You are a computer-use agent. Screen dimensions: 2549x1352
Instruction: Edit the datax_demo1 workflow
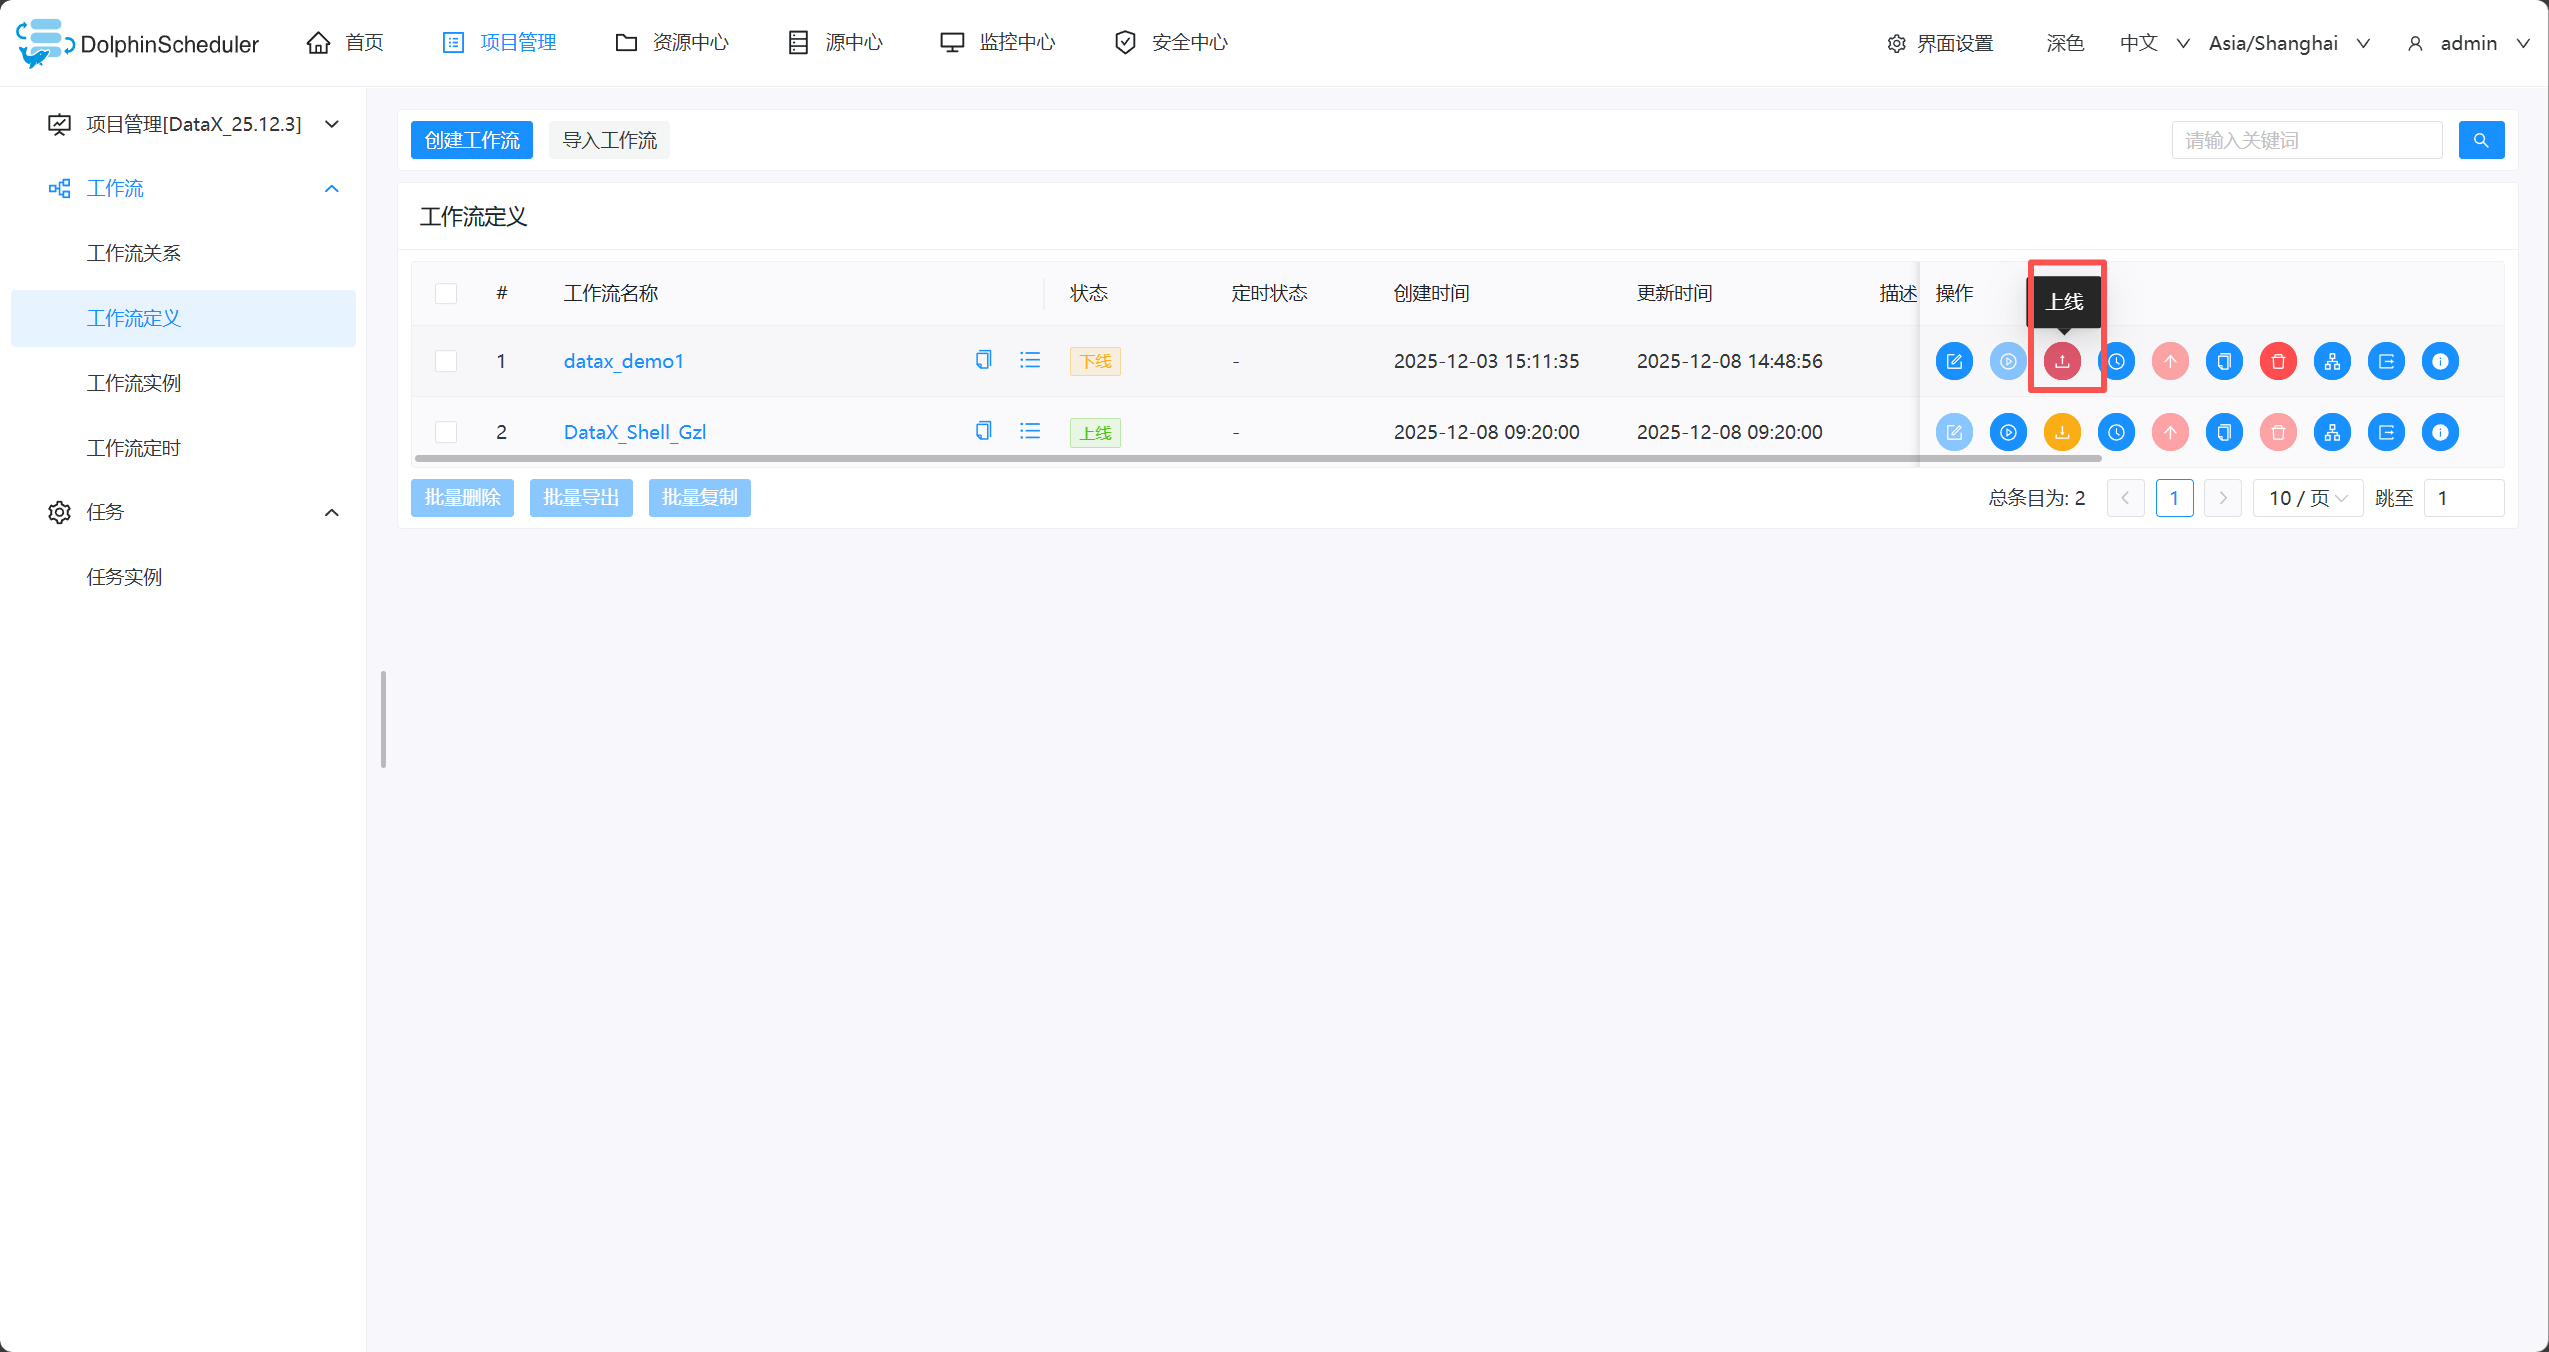tap(1953, 361)
